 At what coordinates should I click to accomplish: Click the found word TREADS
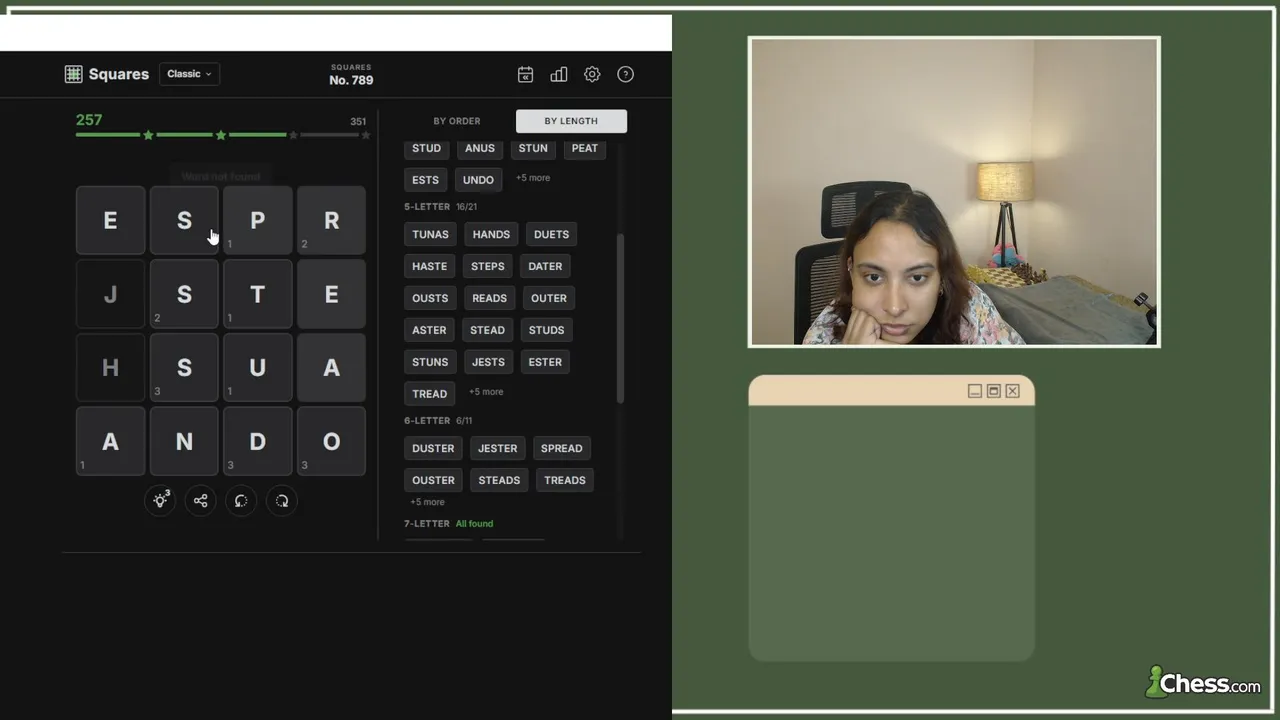(565, 480)
